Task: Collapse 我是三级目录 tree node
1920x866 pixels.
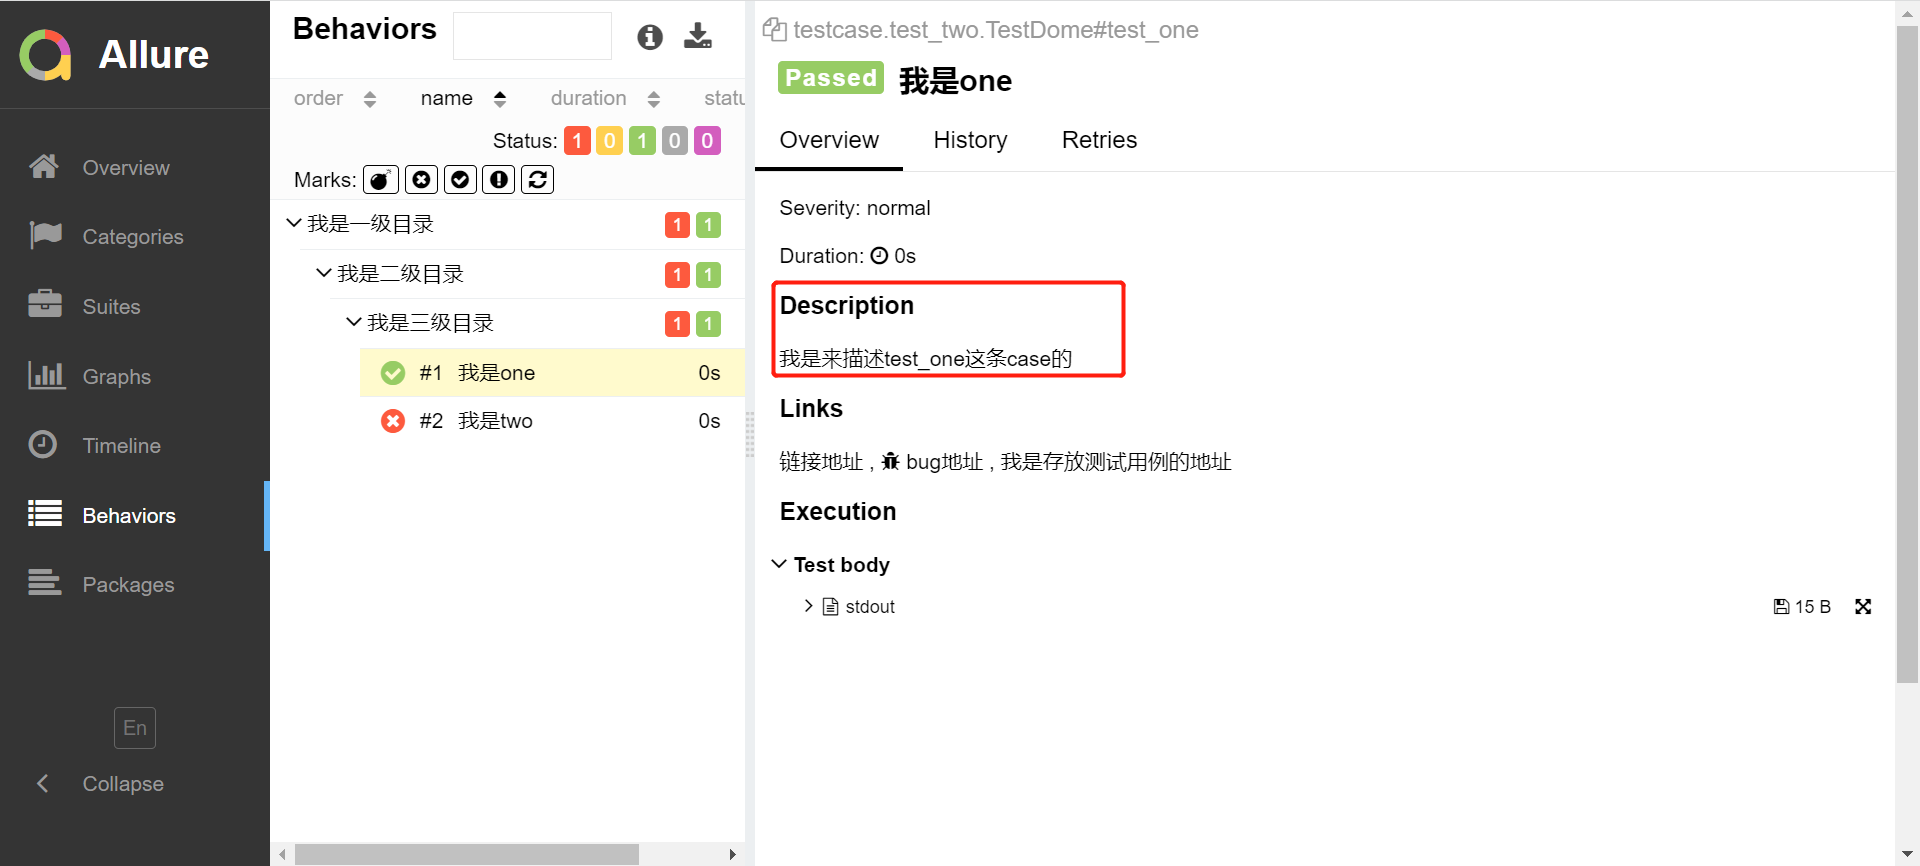Action: [353, 322]
